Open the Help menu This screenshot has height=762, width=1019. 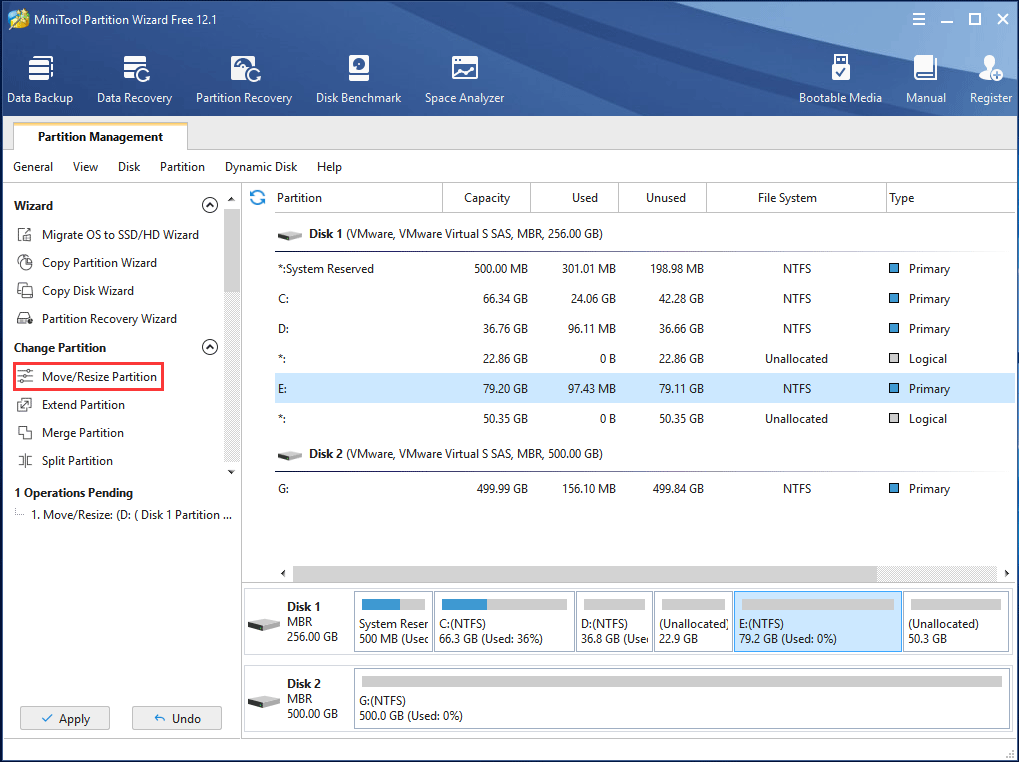(329, 167)
